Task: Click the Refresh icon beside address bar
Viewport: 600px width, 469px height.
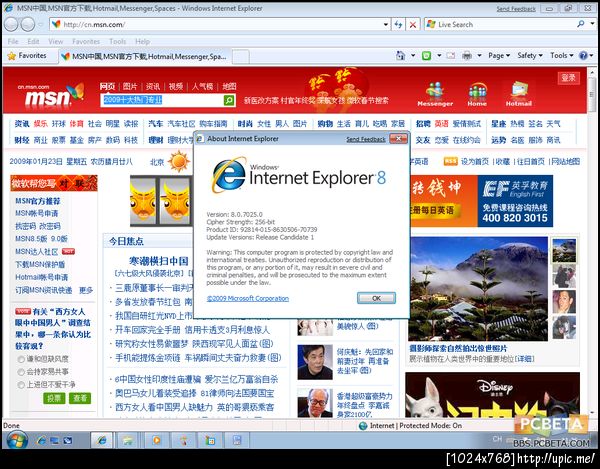Action: pyautogui.click(x=398, y=24)
